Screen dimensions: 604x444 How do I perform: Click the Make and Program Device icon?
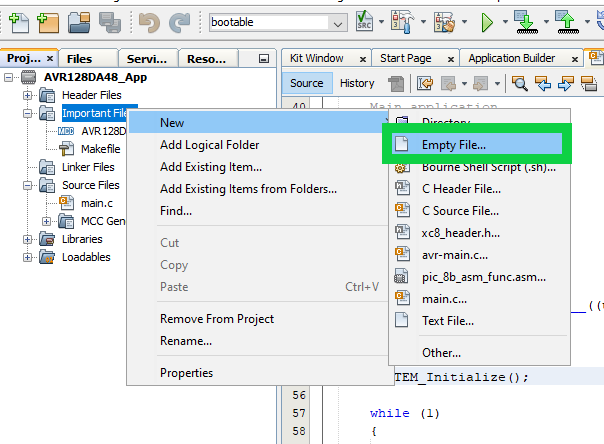point(524,21)
